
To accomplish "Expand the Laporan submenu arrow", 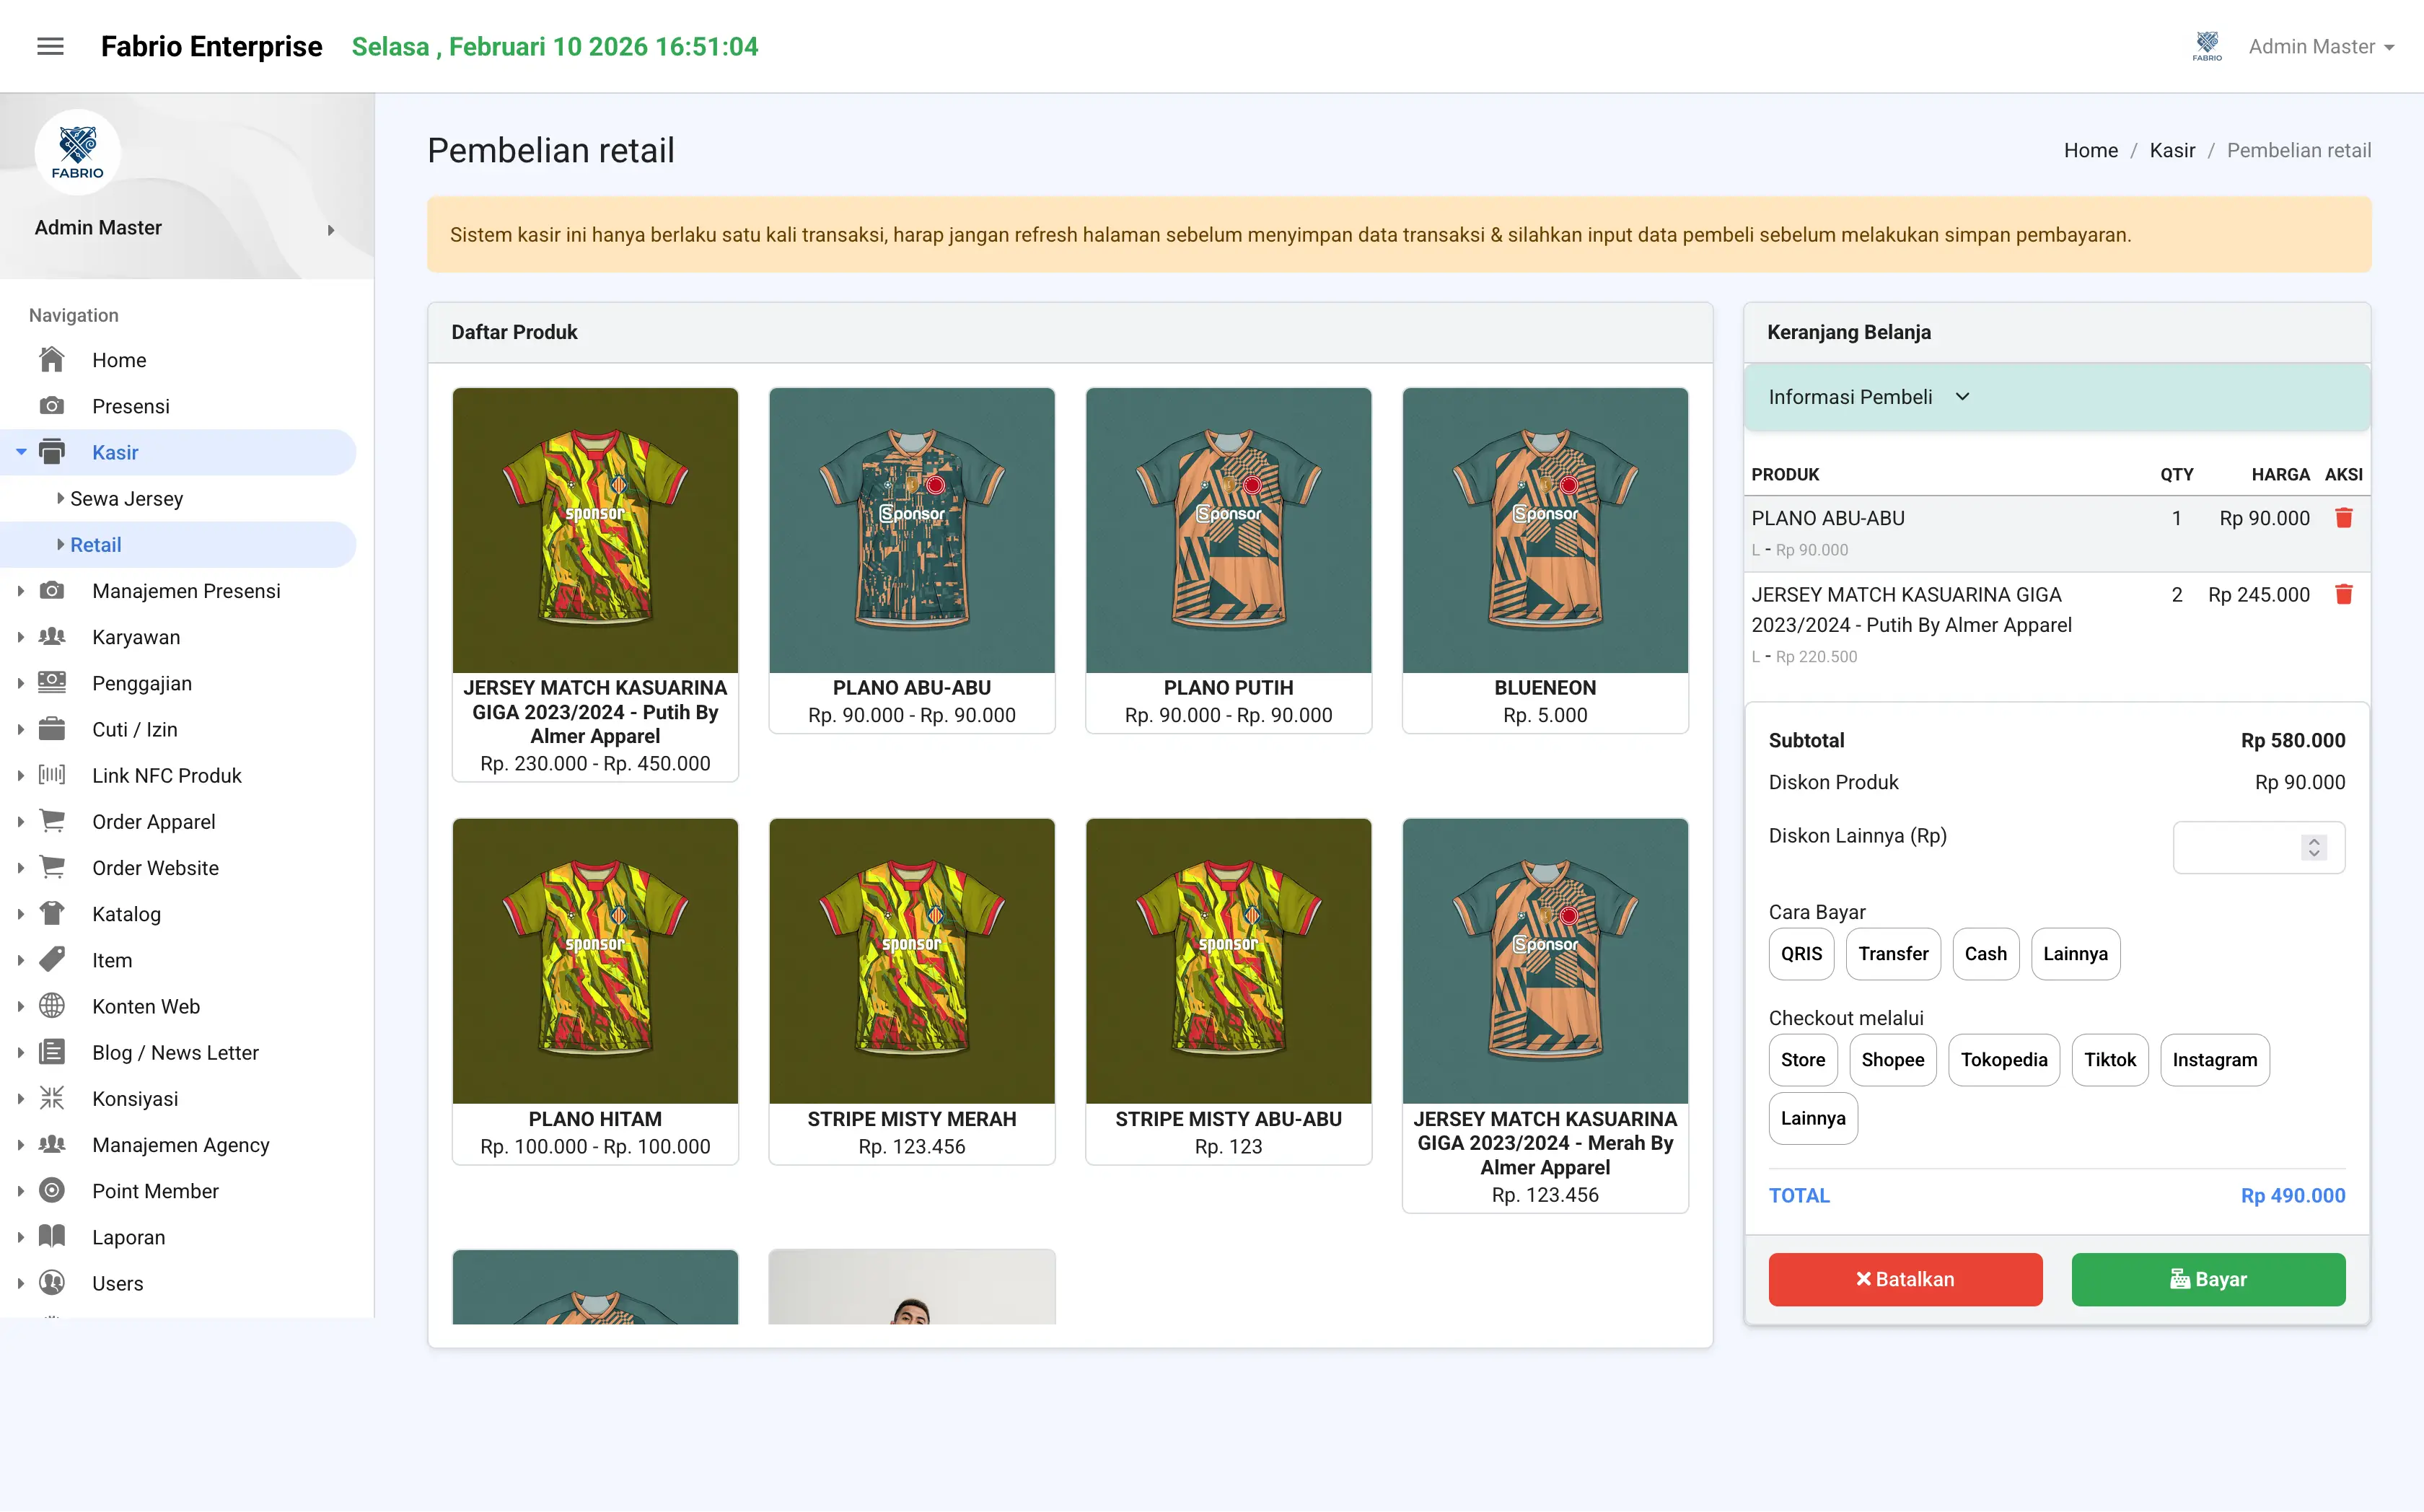I will pyautogui.click(x=21, y=1237).
